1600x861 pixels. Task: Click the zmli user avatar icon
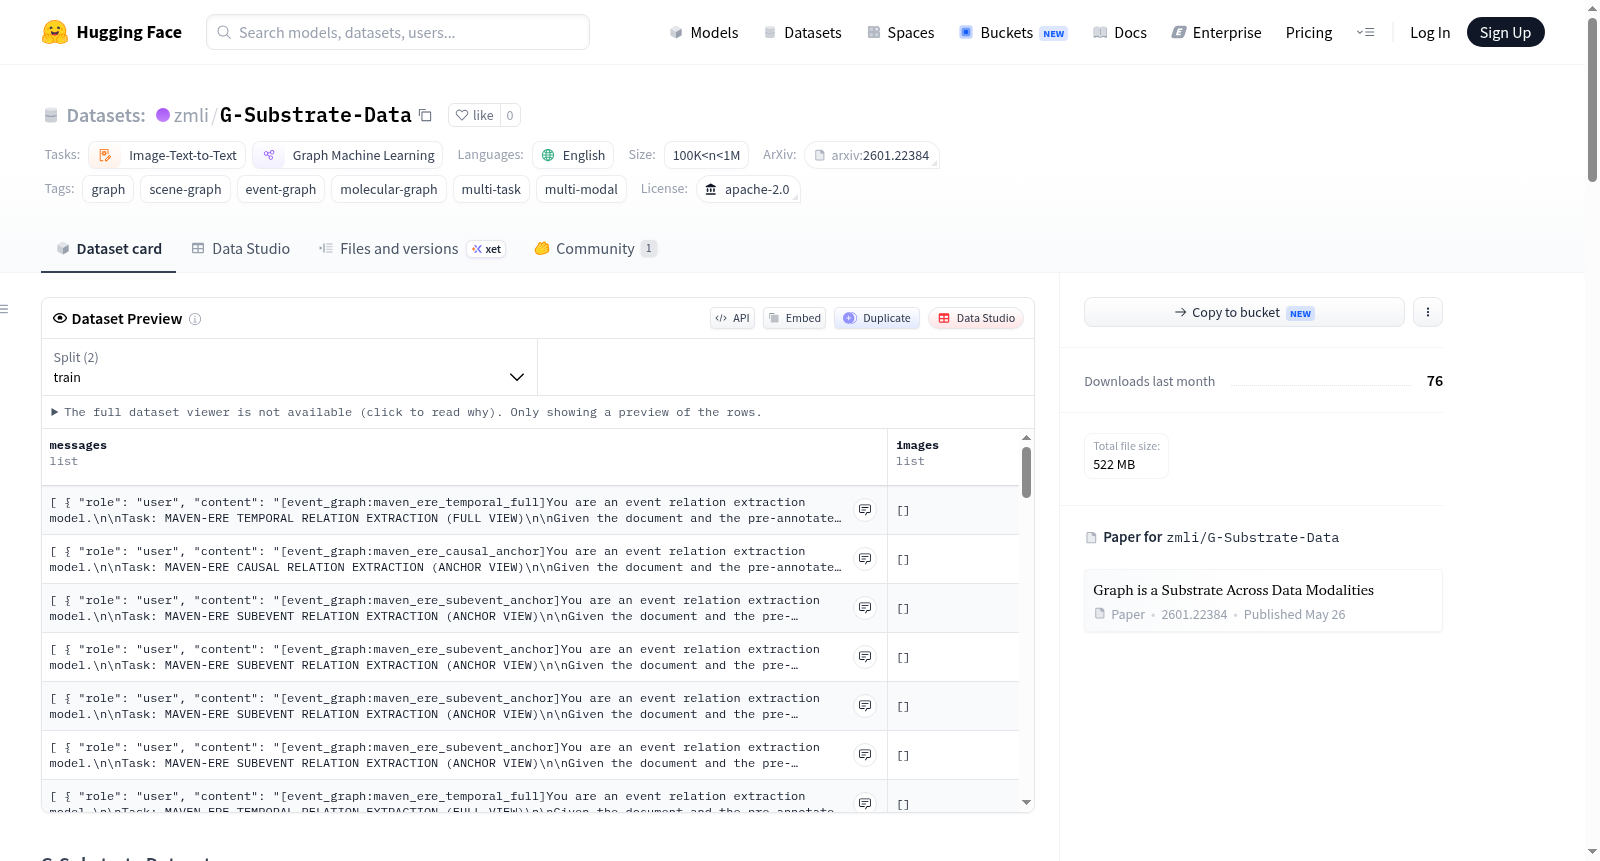coord(163,115)
